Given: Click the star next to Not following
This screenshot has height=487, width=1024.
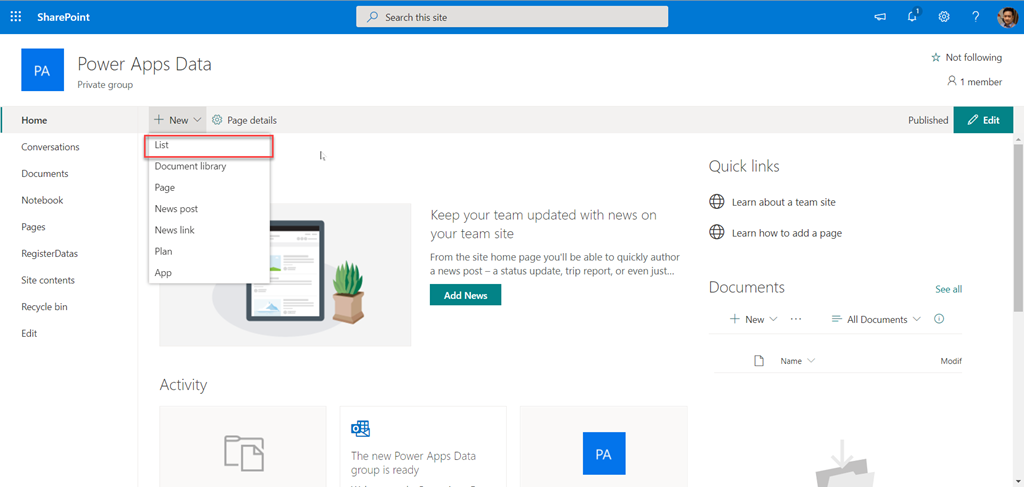Looking at the screenshot, I should pos(936,57).
